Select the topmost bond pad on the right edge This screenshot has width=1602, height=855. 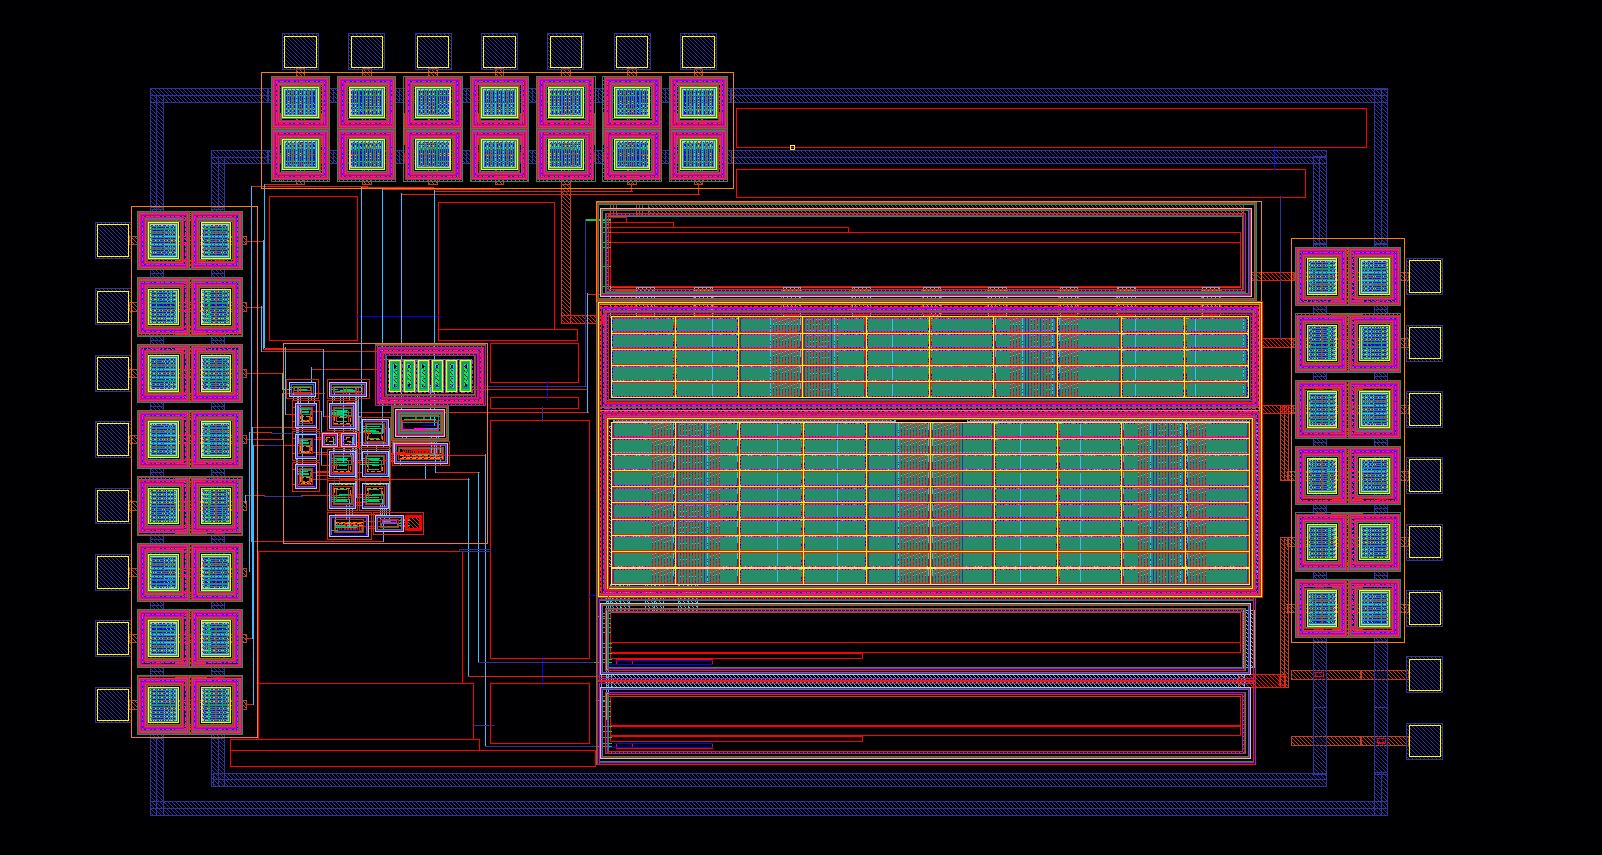point(1425,276)
